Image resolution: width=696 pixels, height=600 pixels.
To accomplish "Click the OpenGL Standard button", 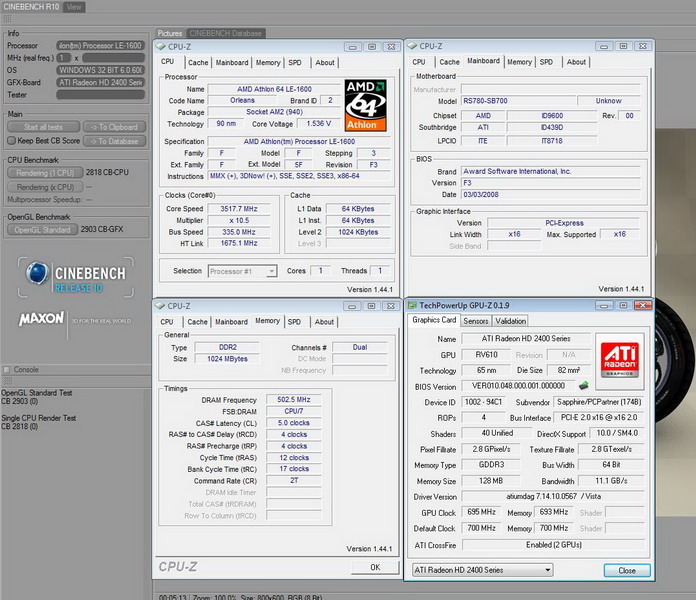I will tap(43, 229).
